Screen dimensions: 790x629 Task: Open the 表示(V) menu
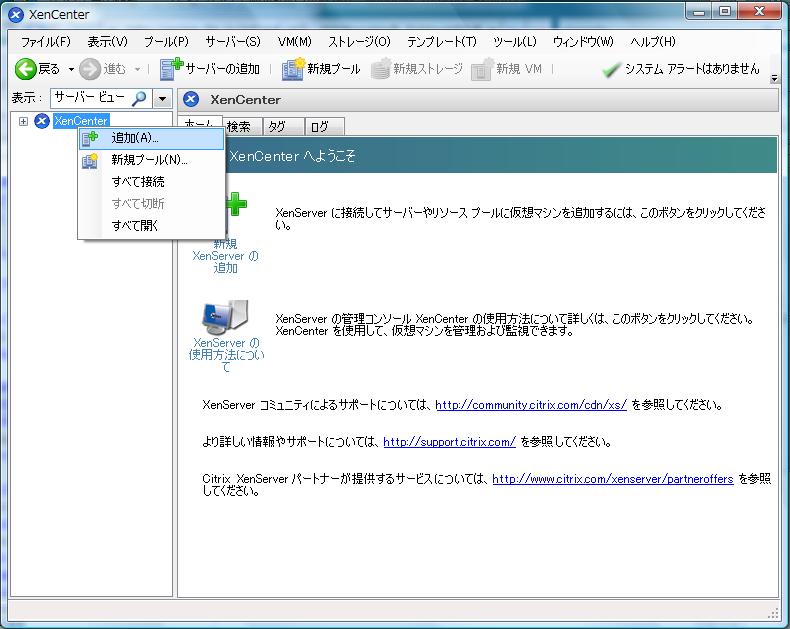click(107, 41)
